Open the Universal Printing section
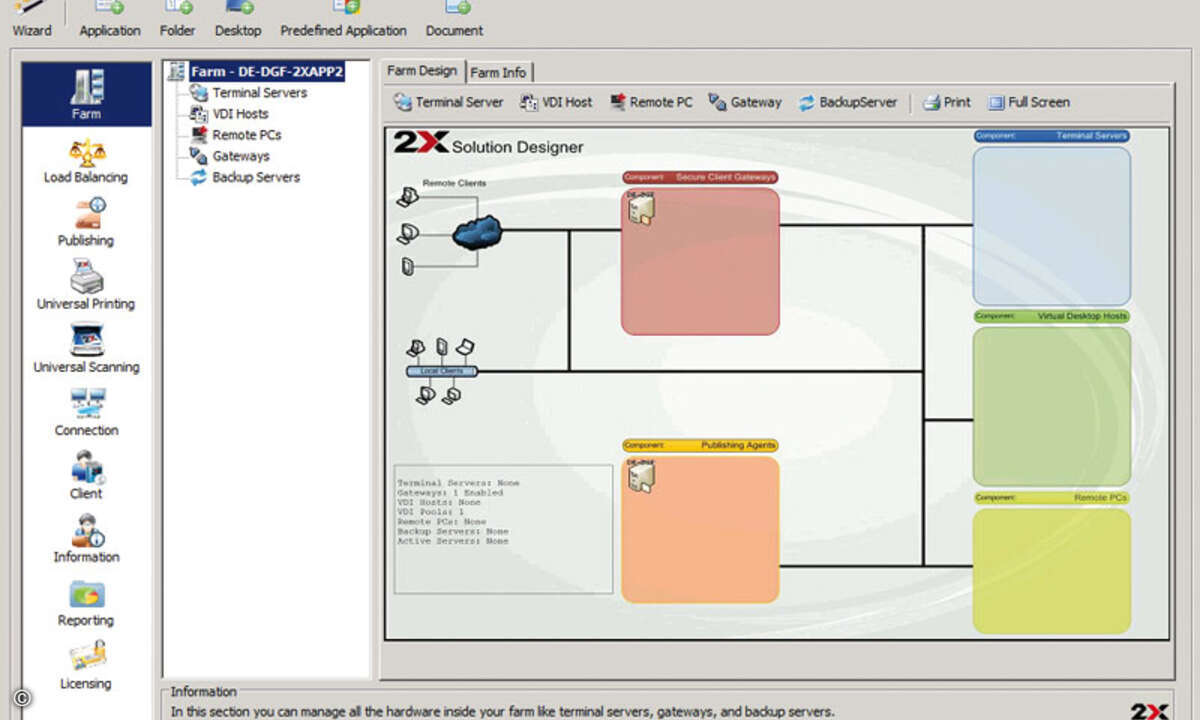This screenshot has width=1200, height=720. (x=86, y=285)
